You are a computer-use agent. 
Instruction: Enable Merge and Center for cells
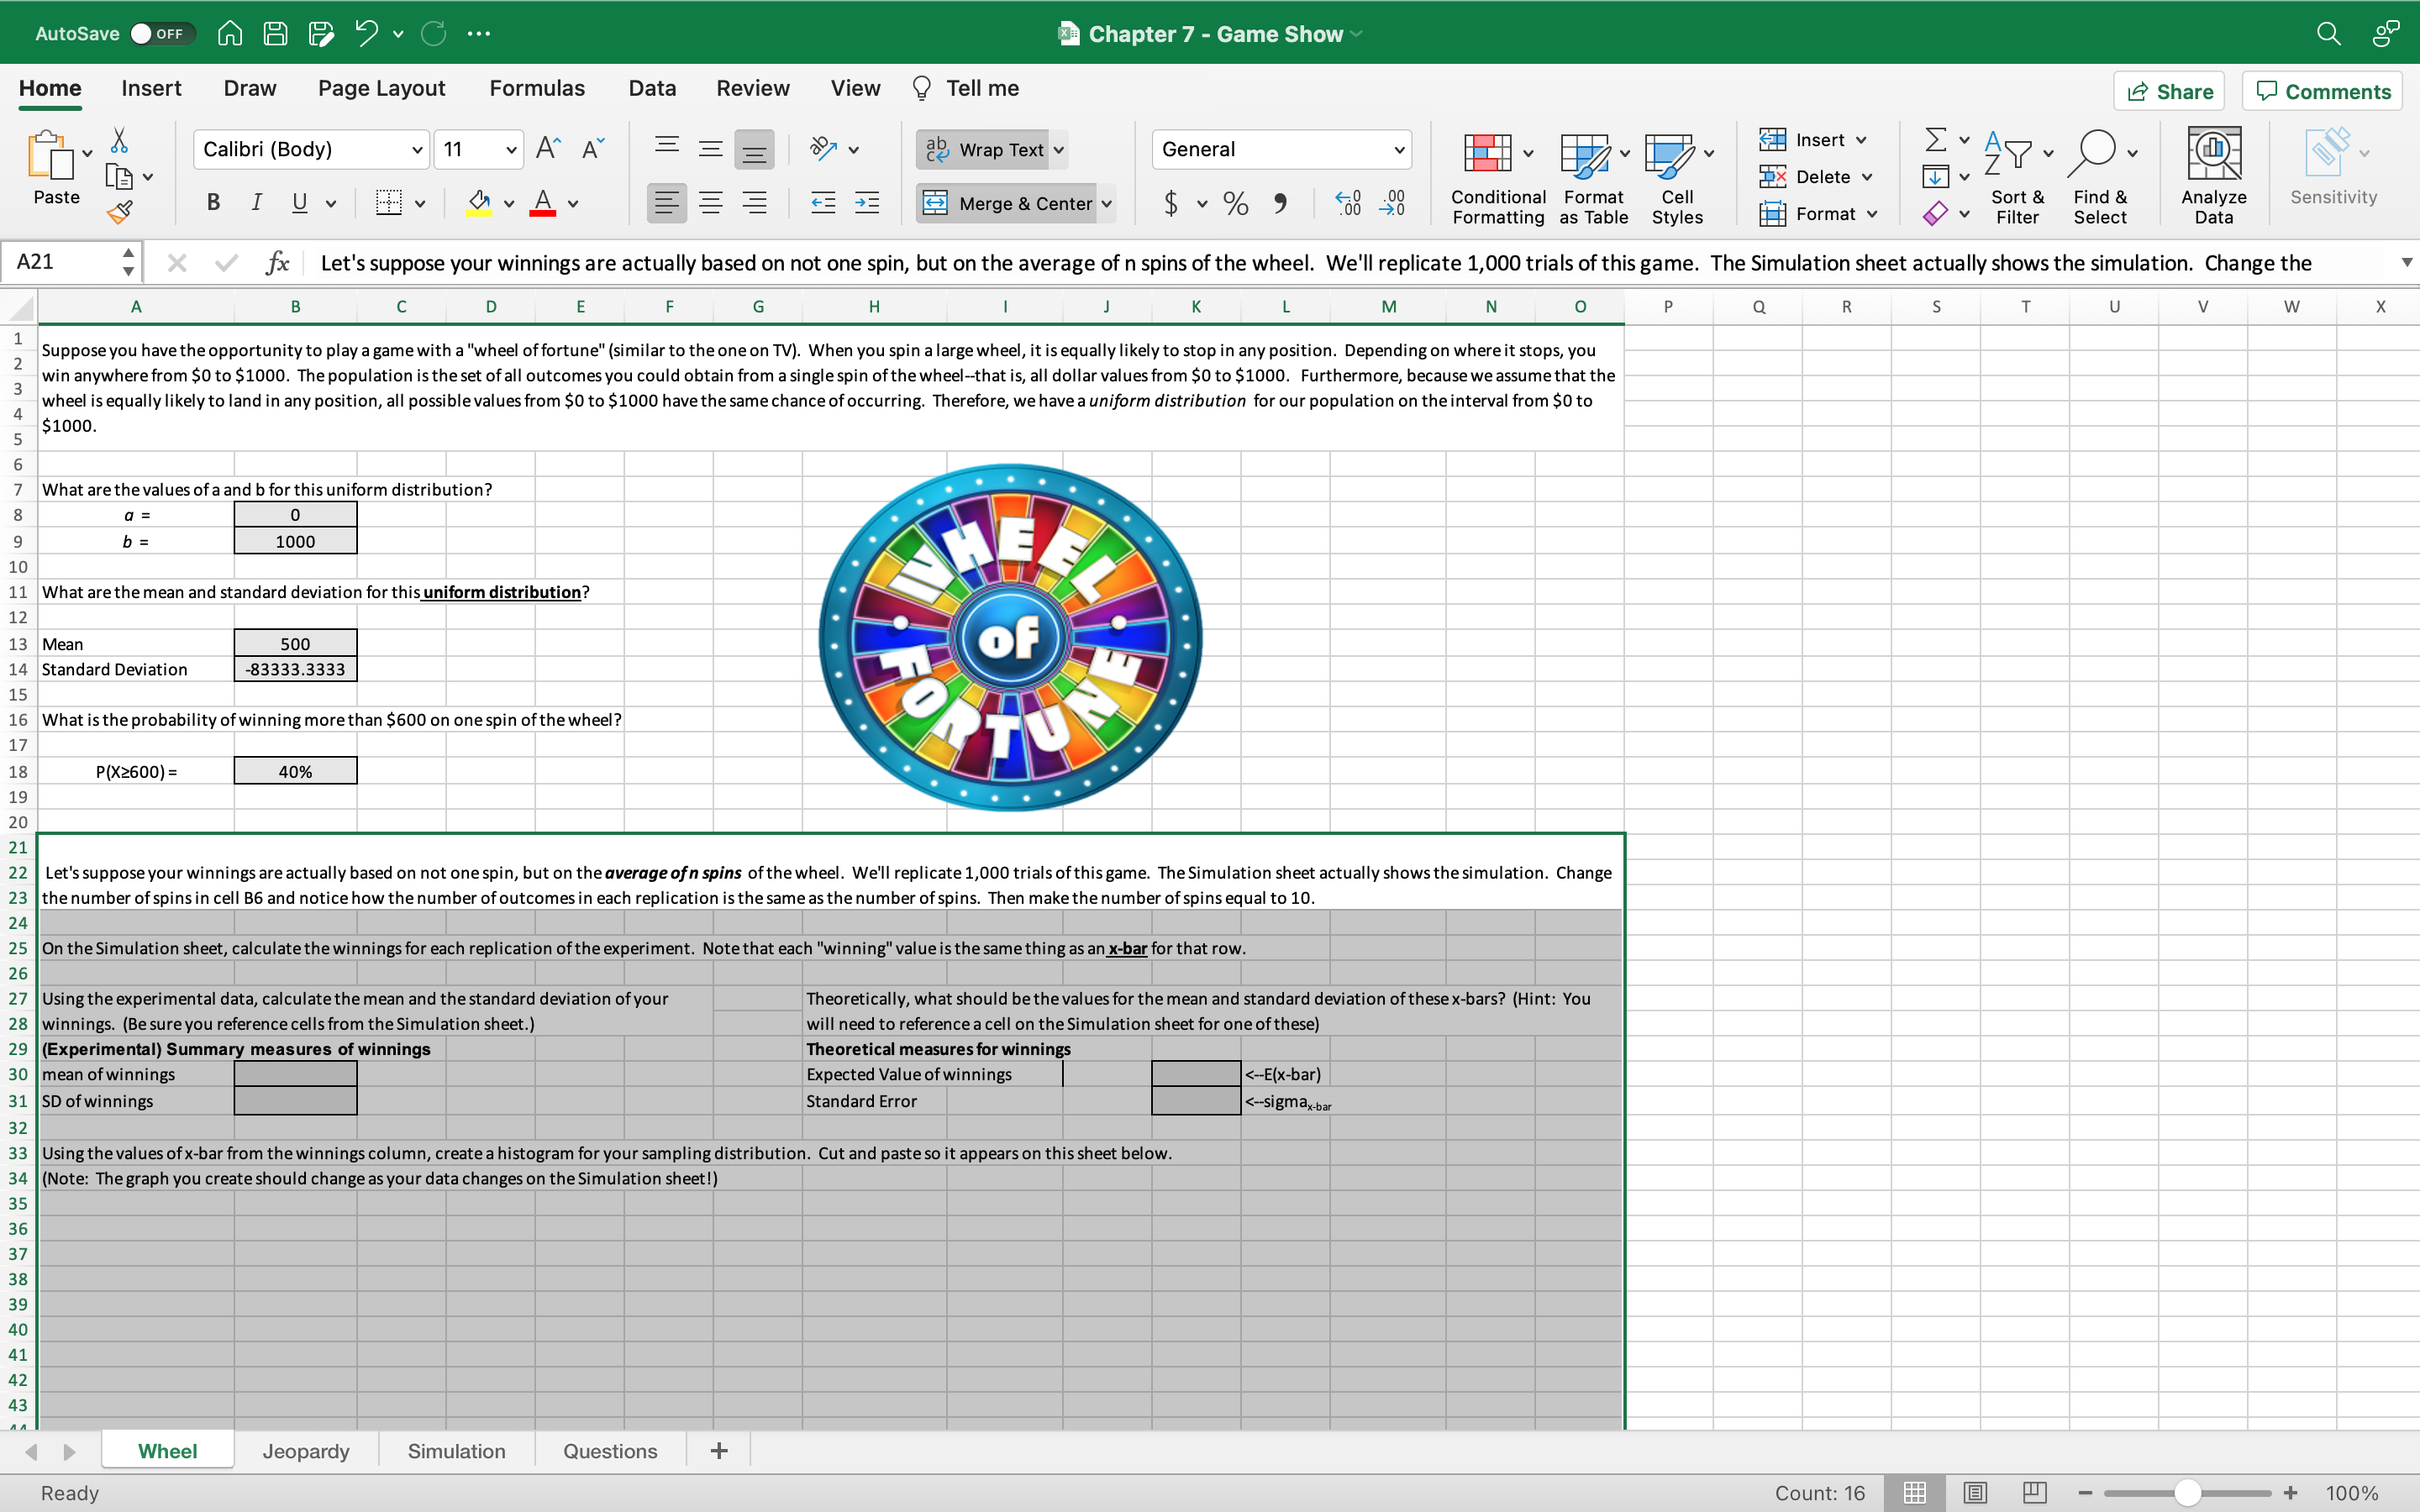pyautogui.click(x=1007, y=204)
